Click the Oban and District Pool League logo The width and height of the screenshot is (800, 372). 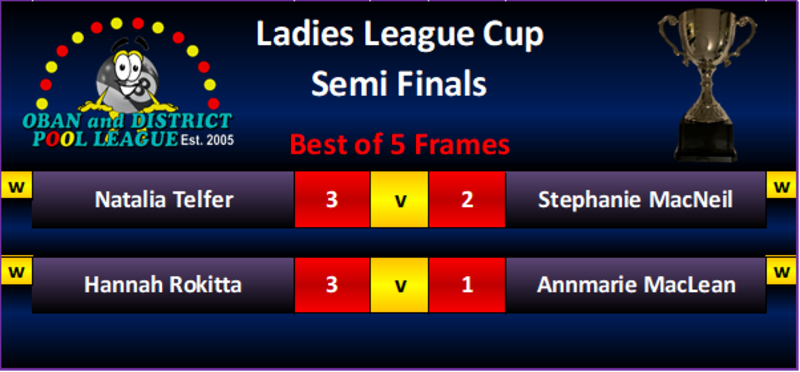(x=128, y=83)
